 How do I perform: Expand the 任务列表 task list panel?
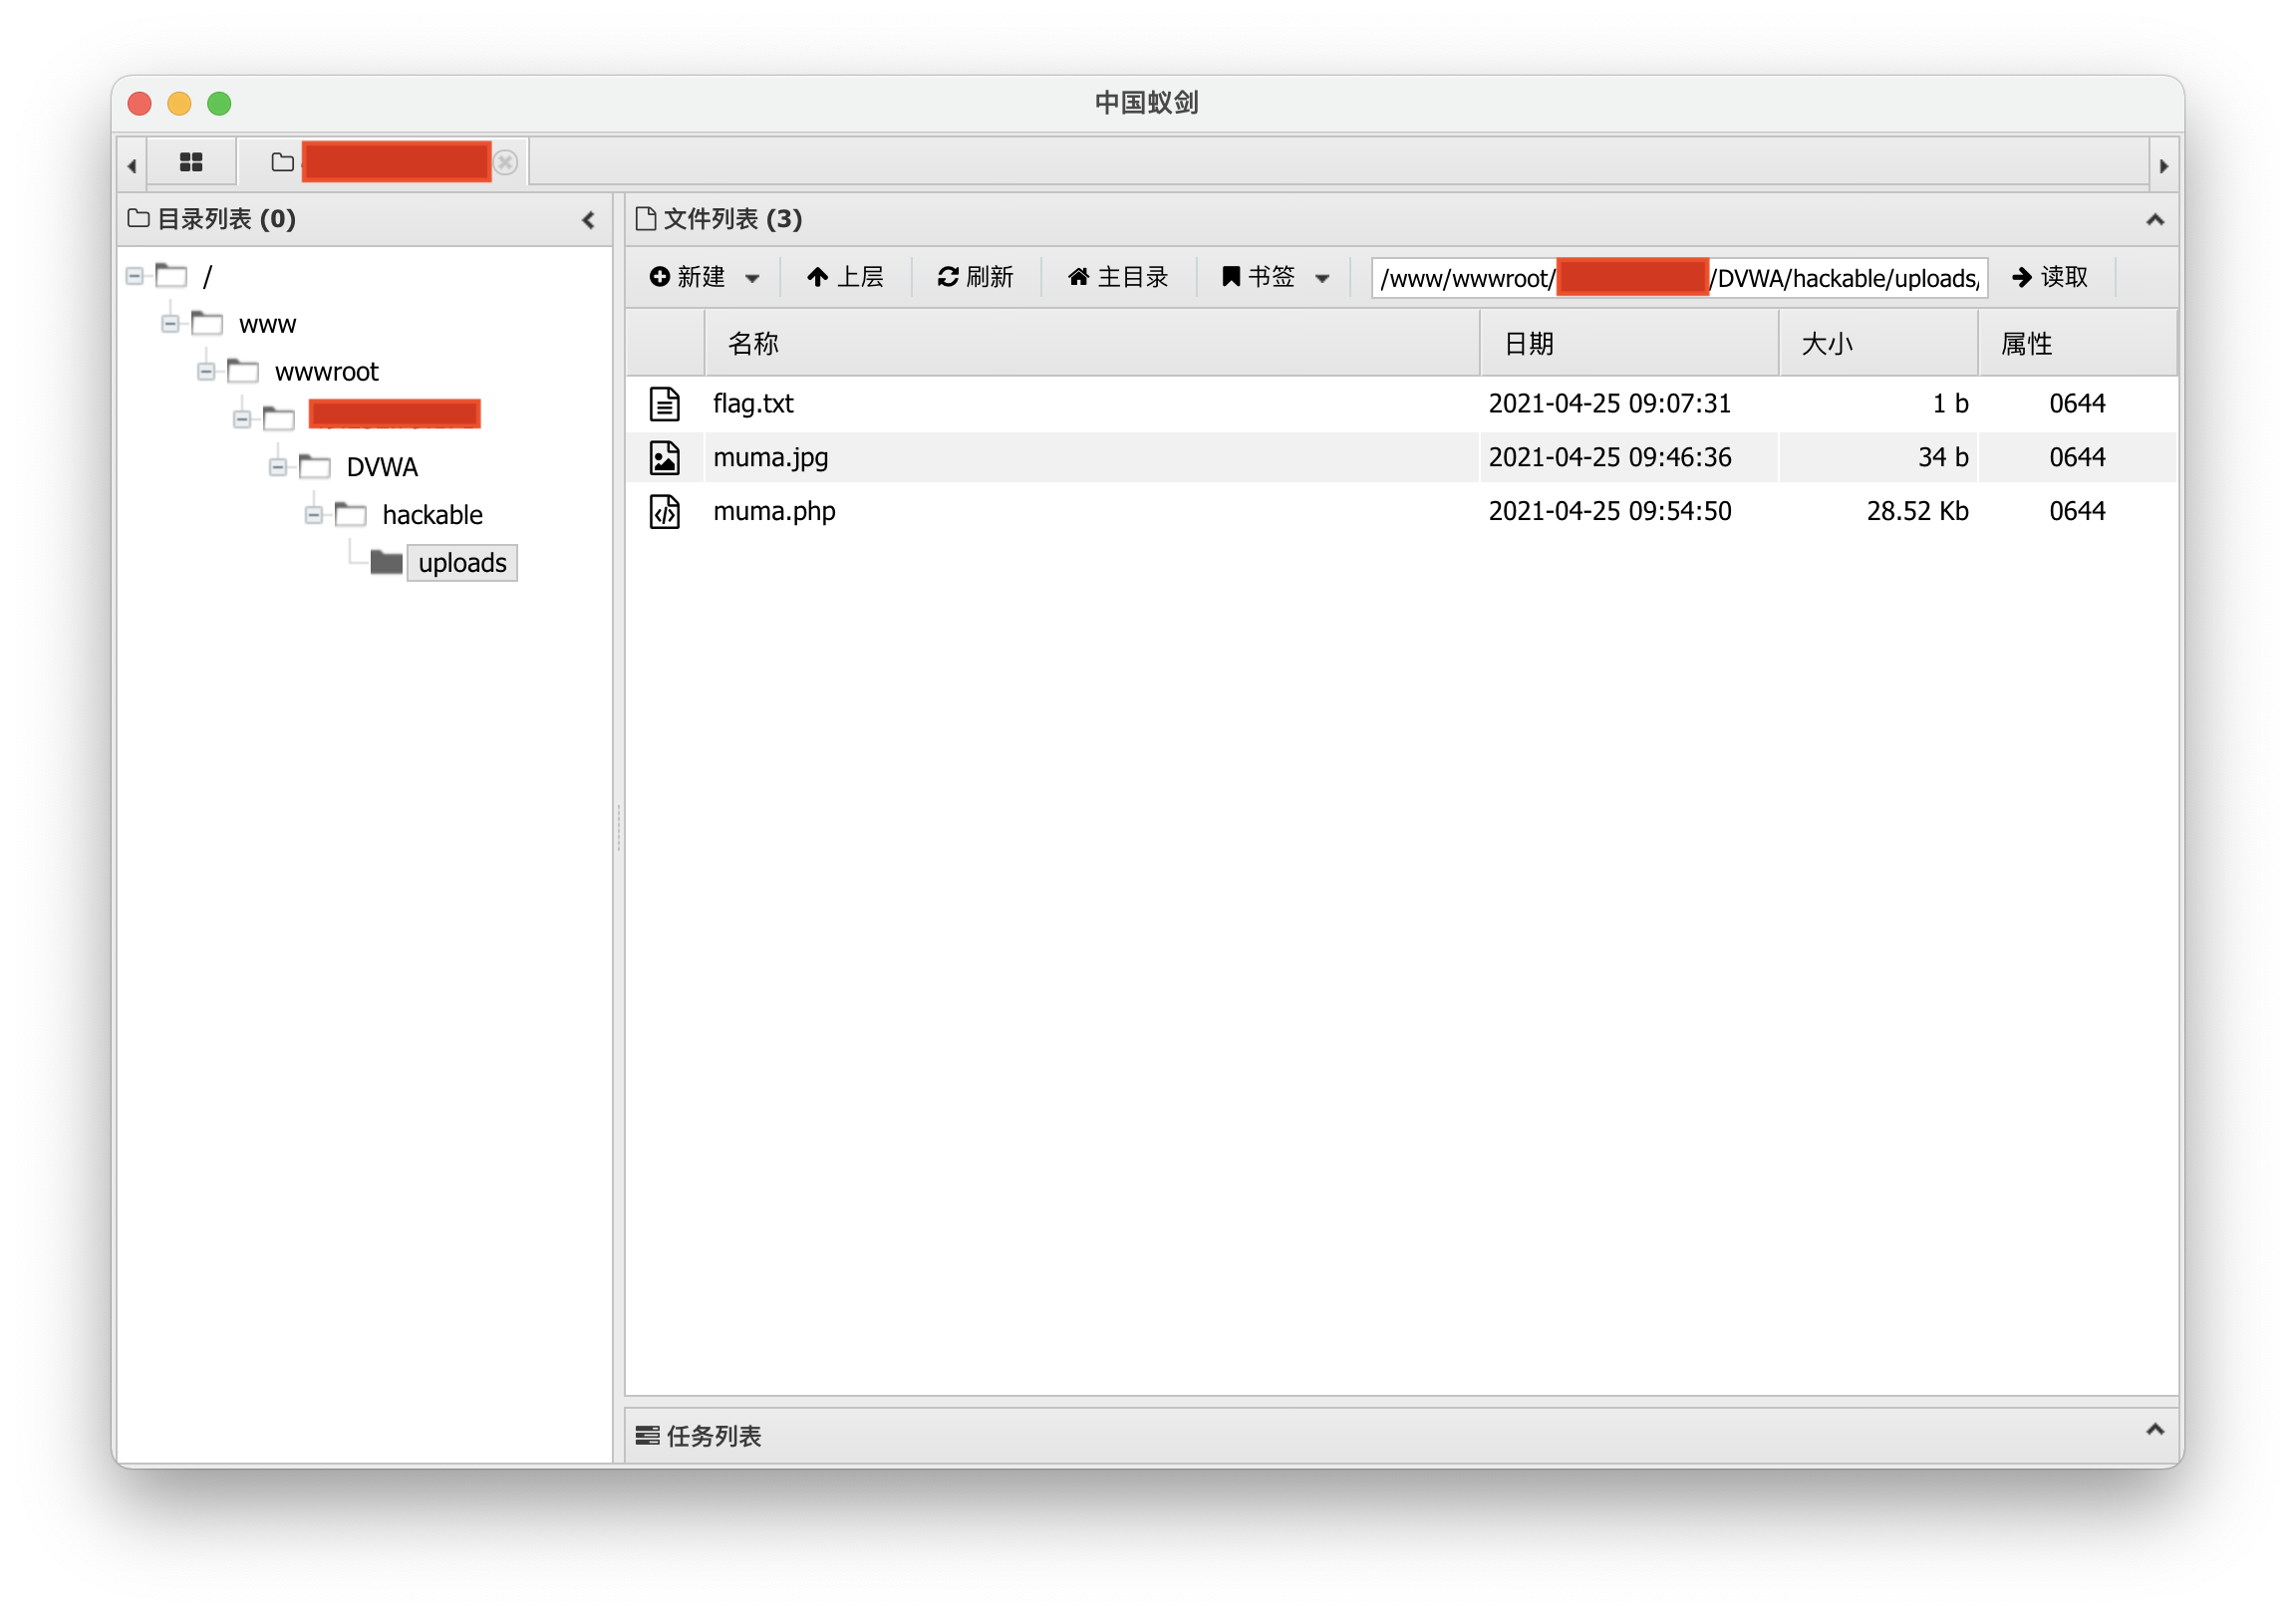click(2154, 1430)
